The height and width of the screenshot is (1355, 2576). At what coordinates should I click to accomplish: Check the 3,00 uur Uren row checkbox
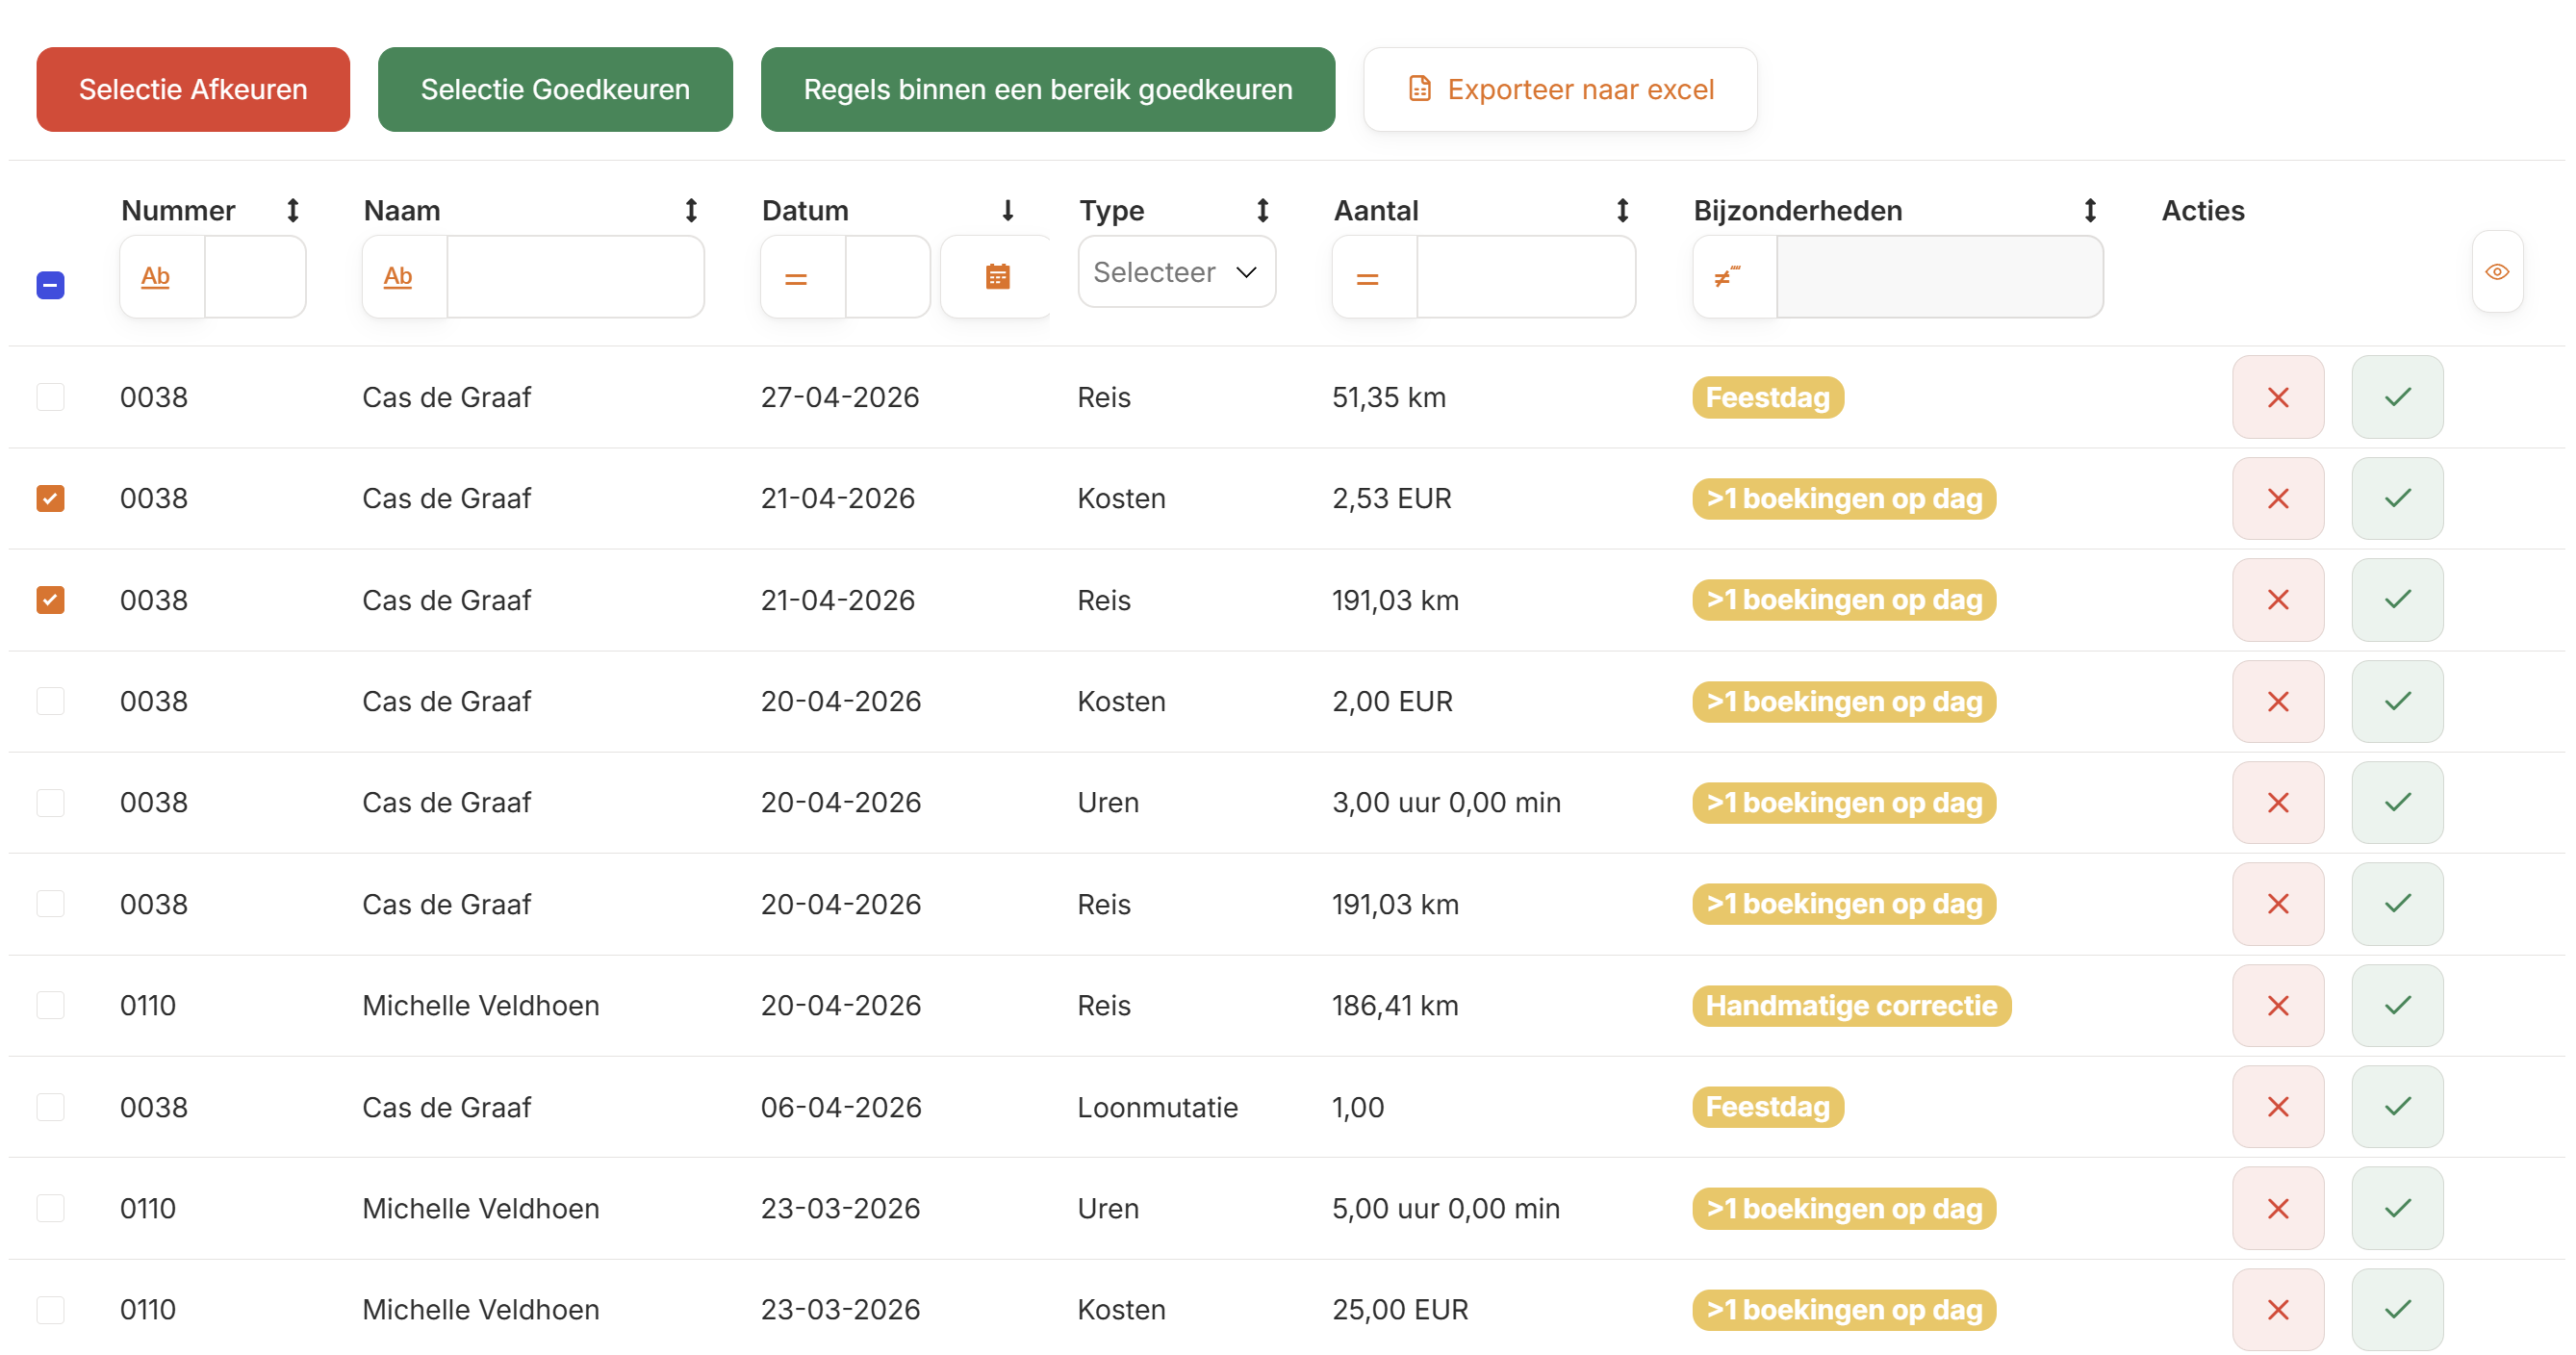point(50,802)
